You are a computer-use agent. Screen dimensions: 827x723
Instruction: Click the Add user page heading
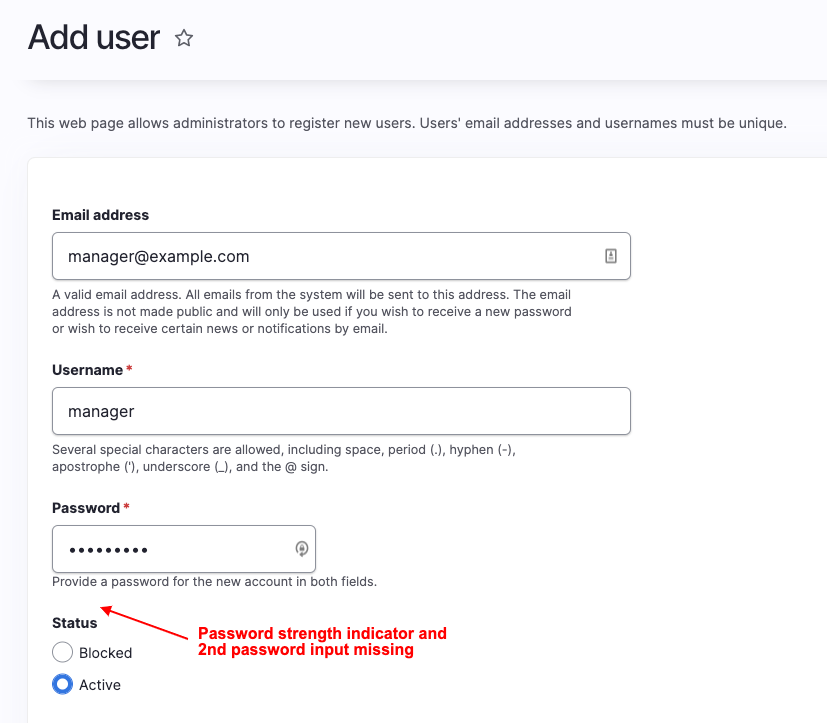click(93, 37)
